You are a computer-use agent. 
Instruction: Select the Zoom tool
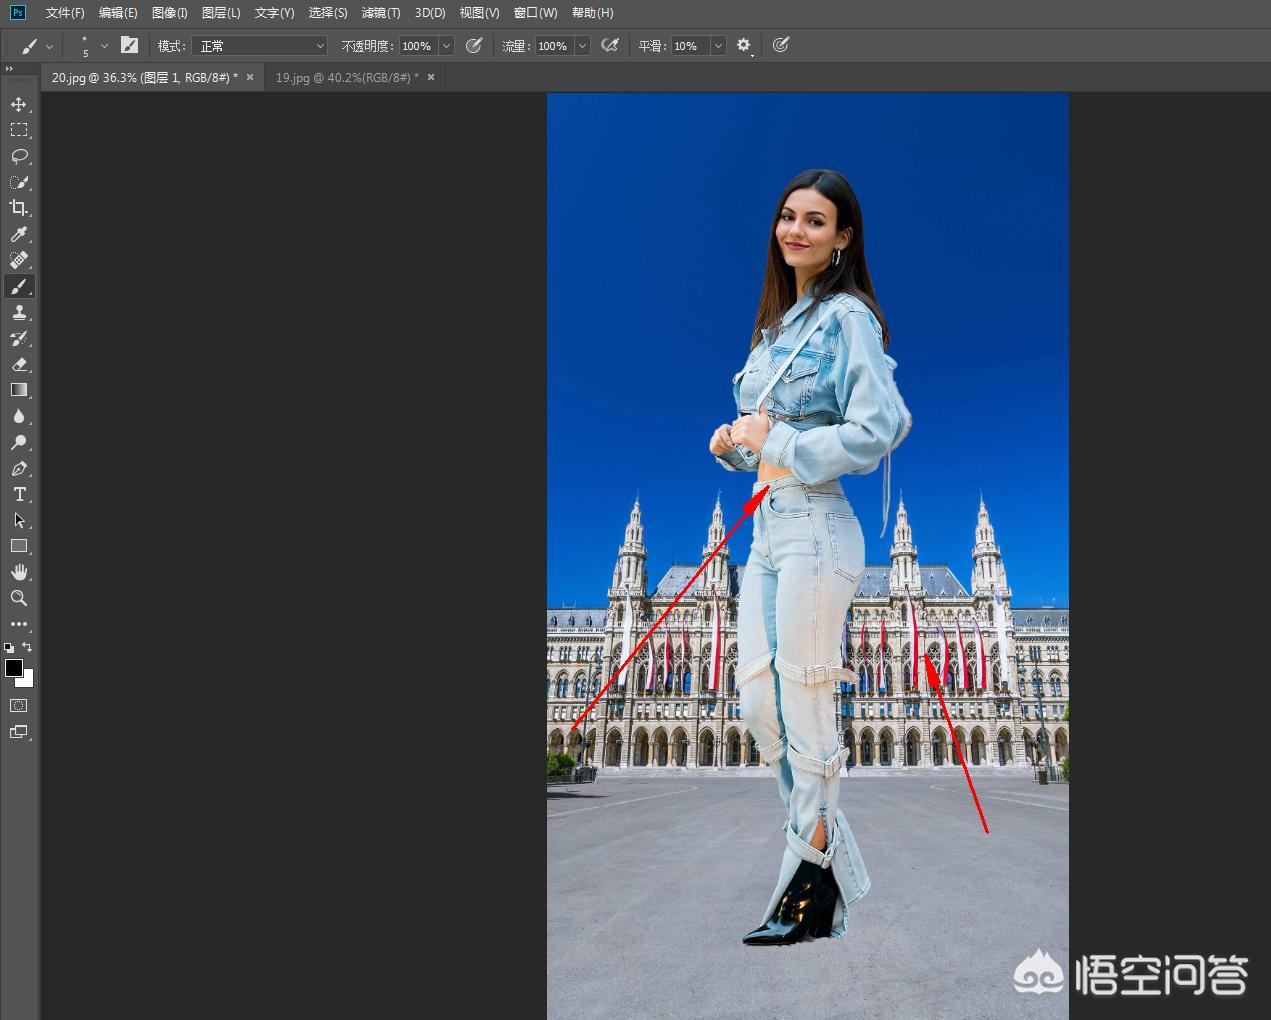[19, 598]
